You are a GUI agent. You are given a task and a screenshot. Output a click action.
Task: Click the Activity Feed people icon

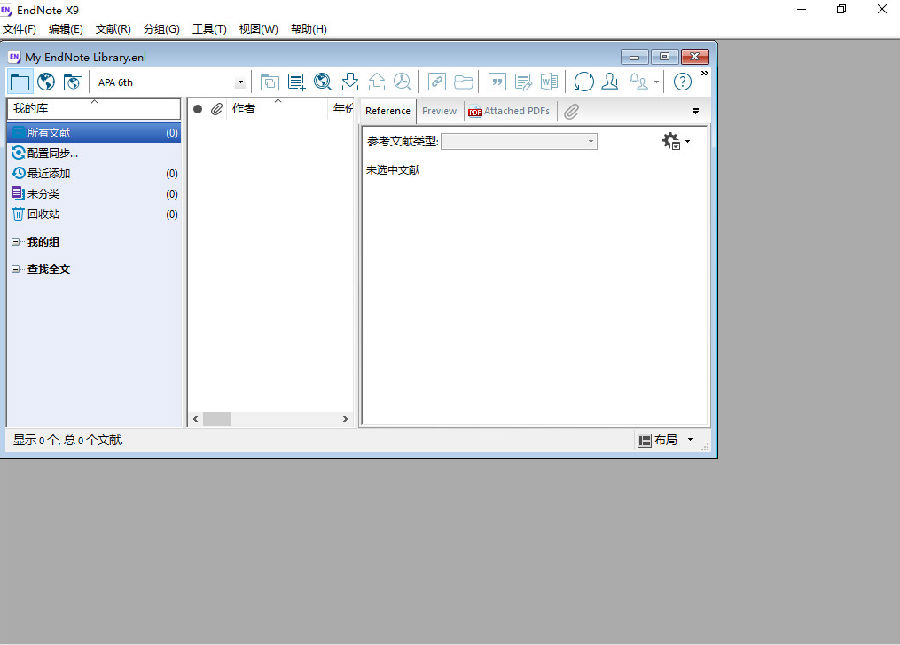click(x=638, y=82)
